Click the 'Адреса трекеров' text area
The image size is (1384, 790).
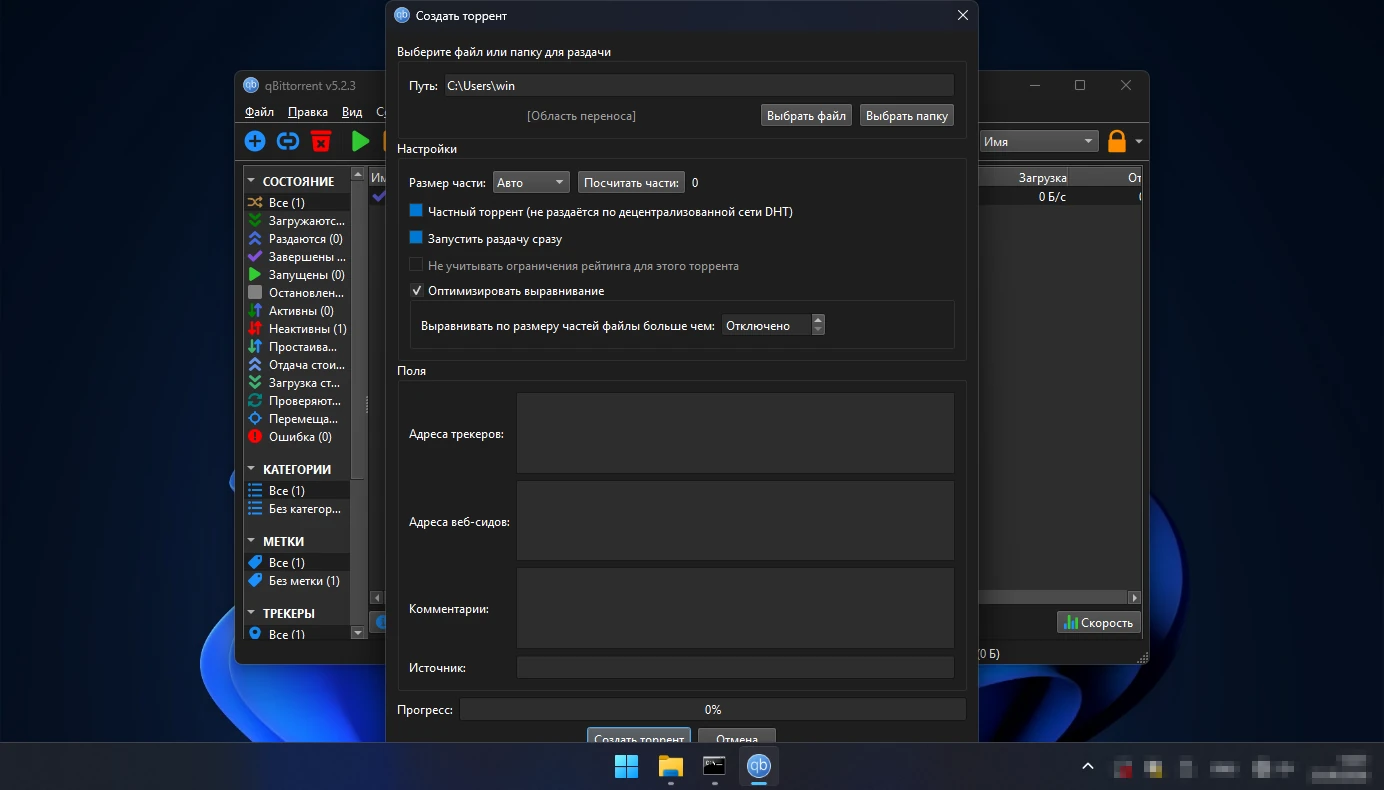pos(735,433)
